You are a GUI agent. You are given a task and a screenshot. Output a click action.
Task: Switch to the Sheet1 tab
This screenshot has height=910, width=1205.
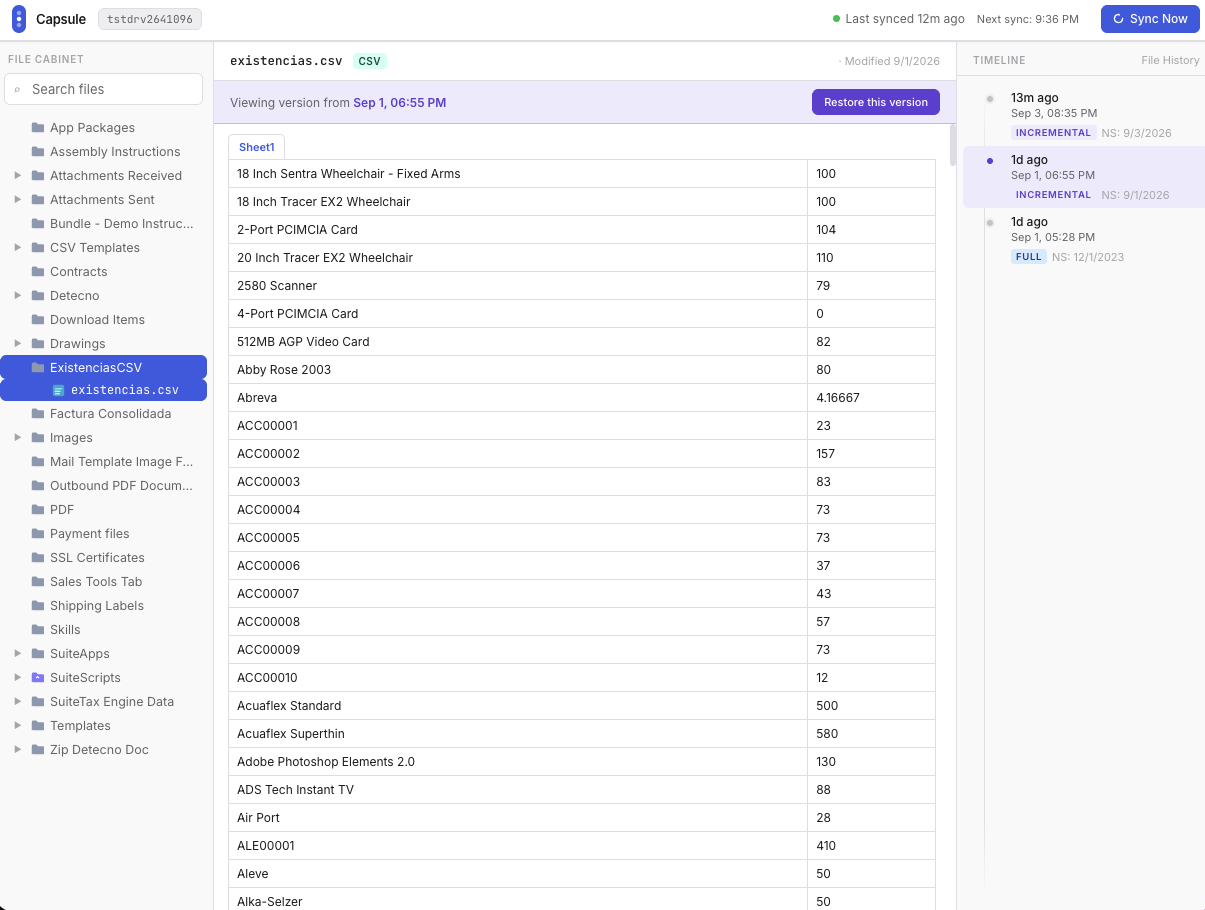[x=257, y=147]
